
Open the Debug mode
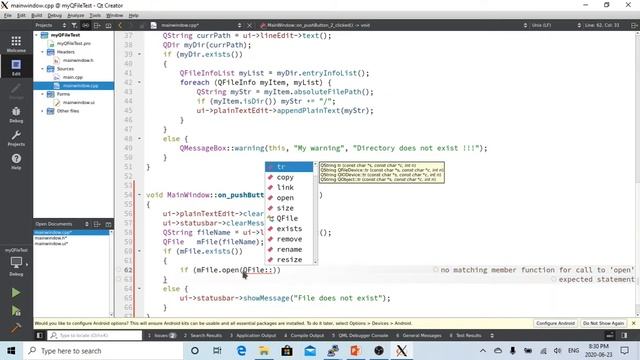click(x=16, y=115)
